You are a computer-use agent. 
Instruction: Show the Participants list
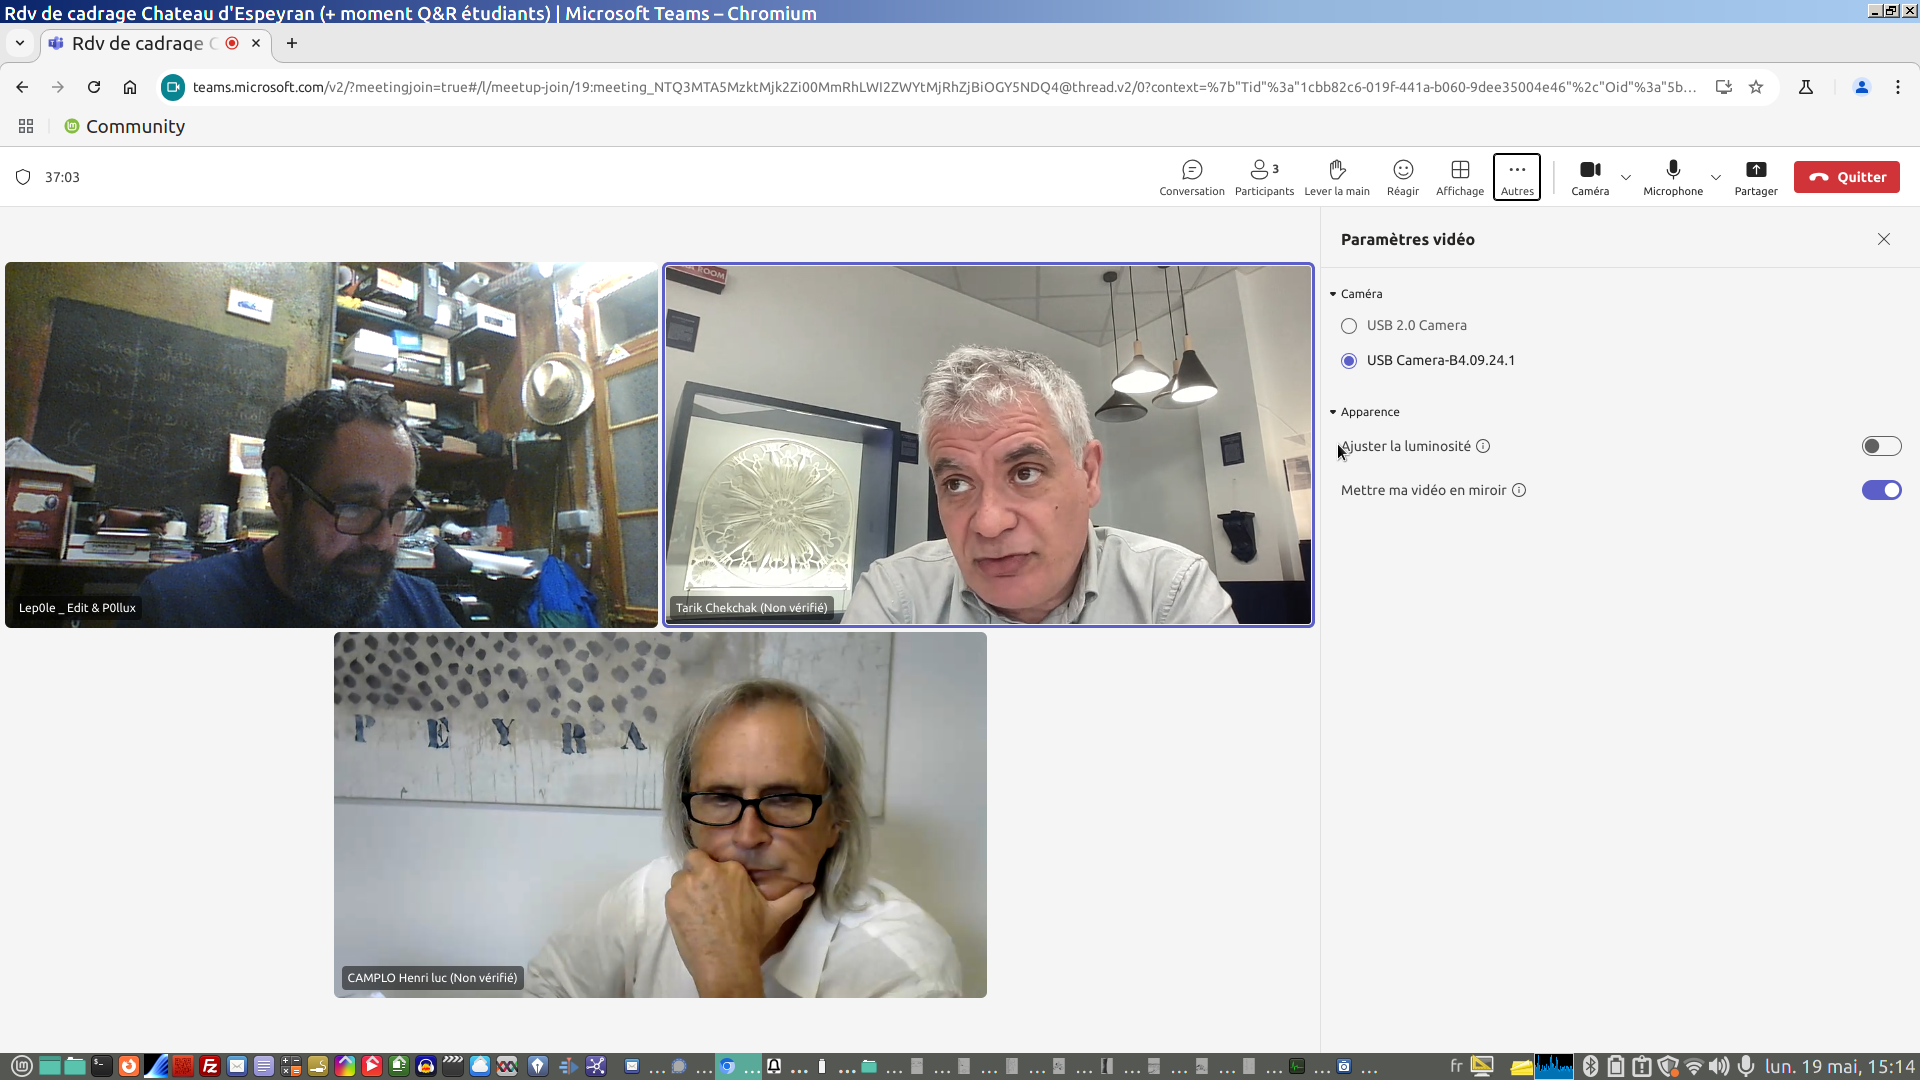pyautogui.click(x=1263, y=176)
